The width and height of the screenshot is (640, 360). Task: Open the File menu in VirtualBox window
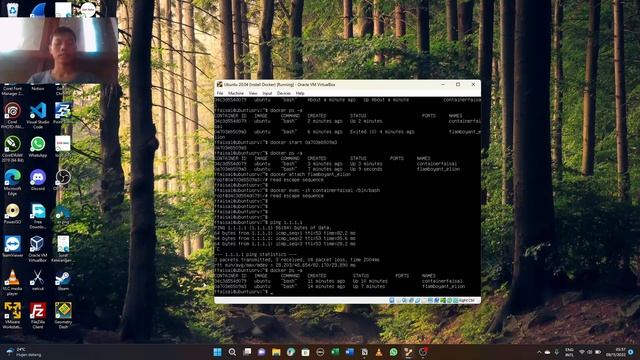click(220, 93)
